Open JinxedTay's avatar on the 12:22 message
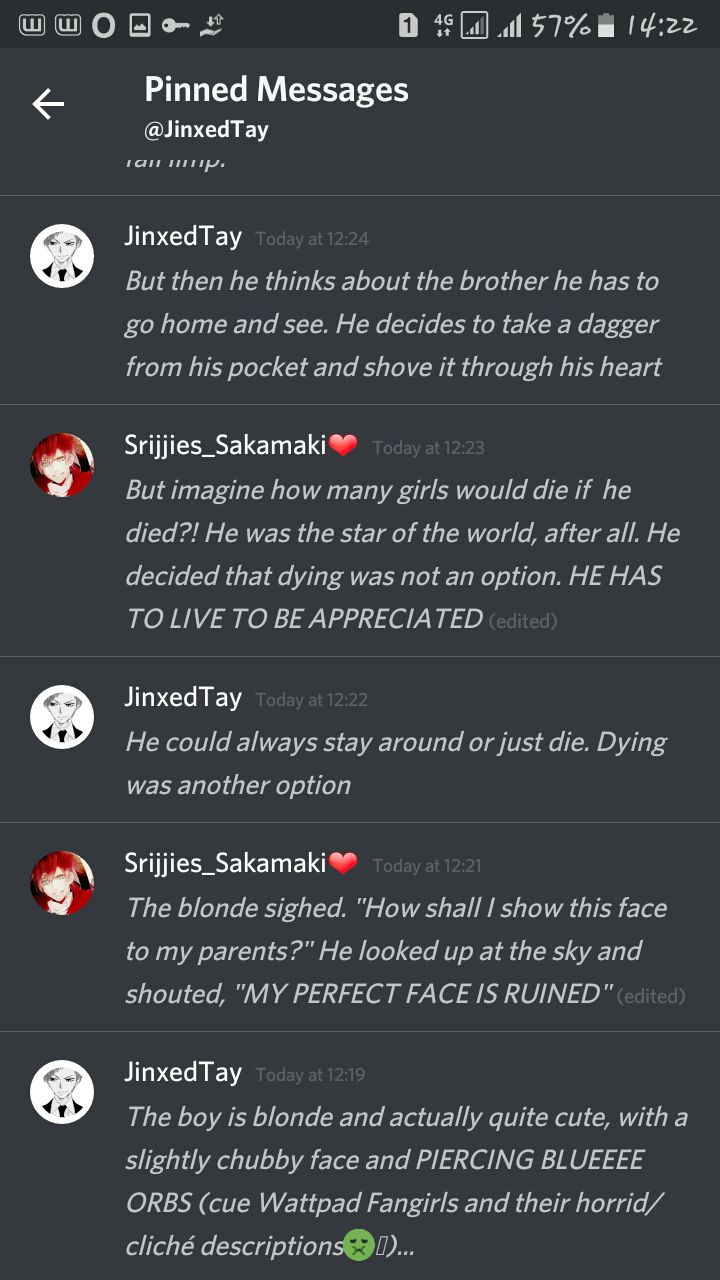The height and width of the screenshot is (1280, 720). [62, 717]
